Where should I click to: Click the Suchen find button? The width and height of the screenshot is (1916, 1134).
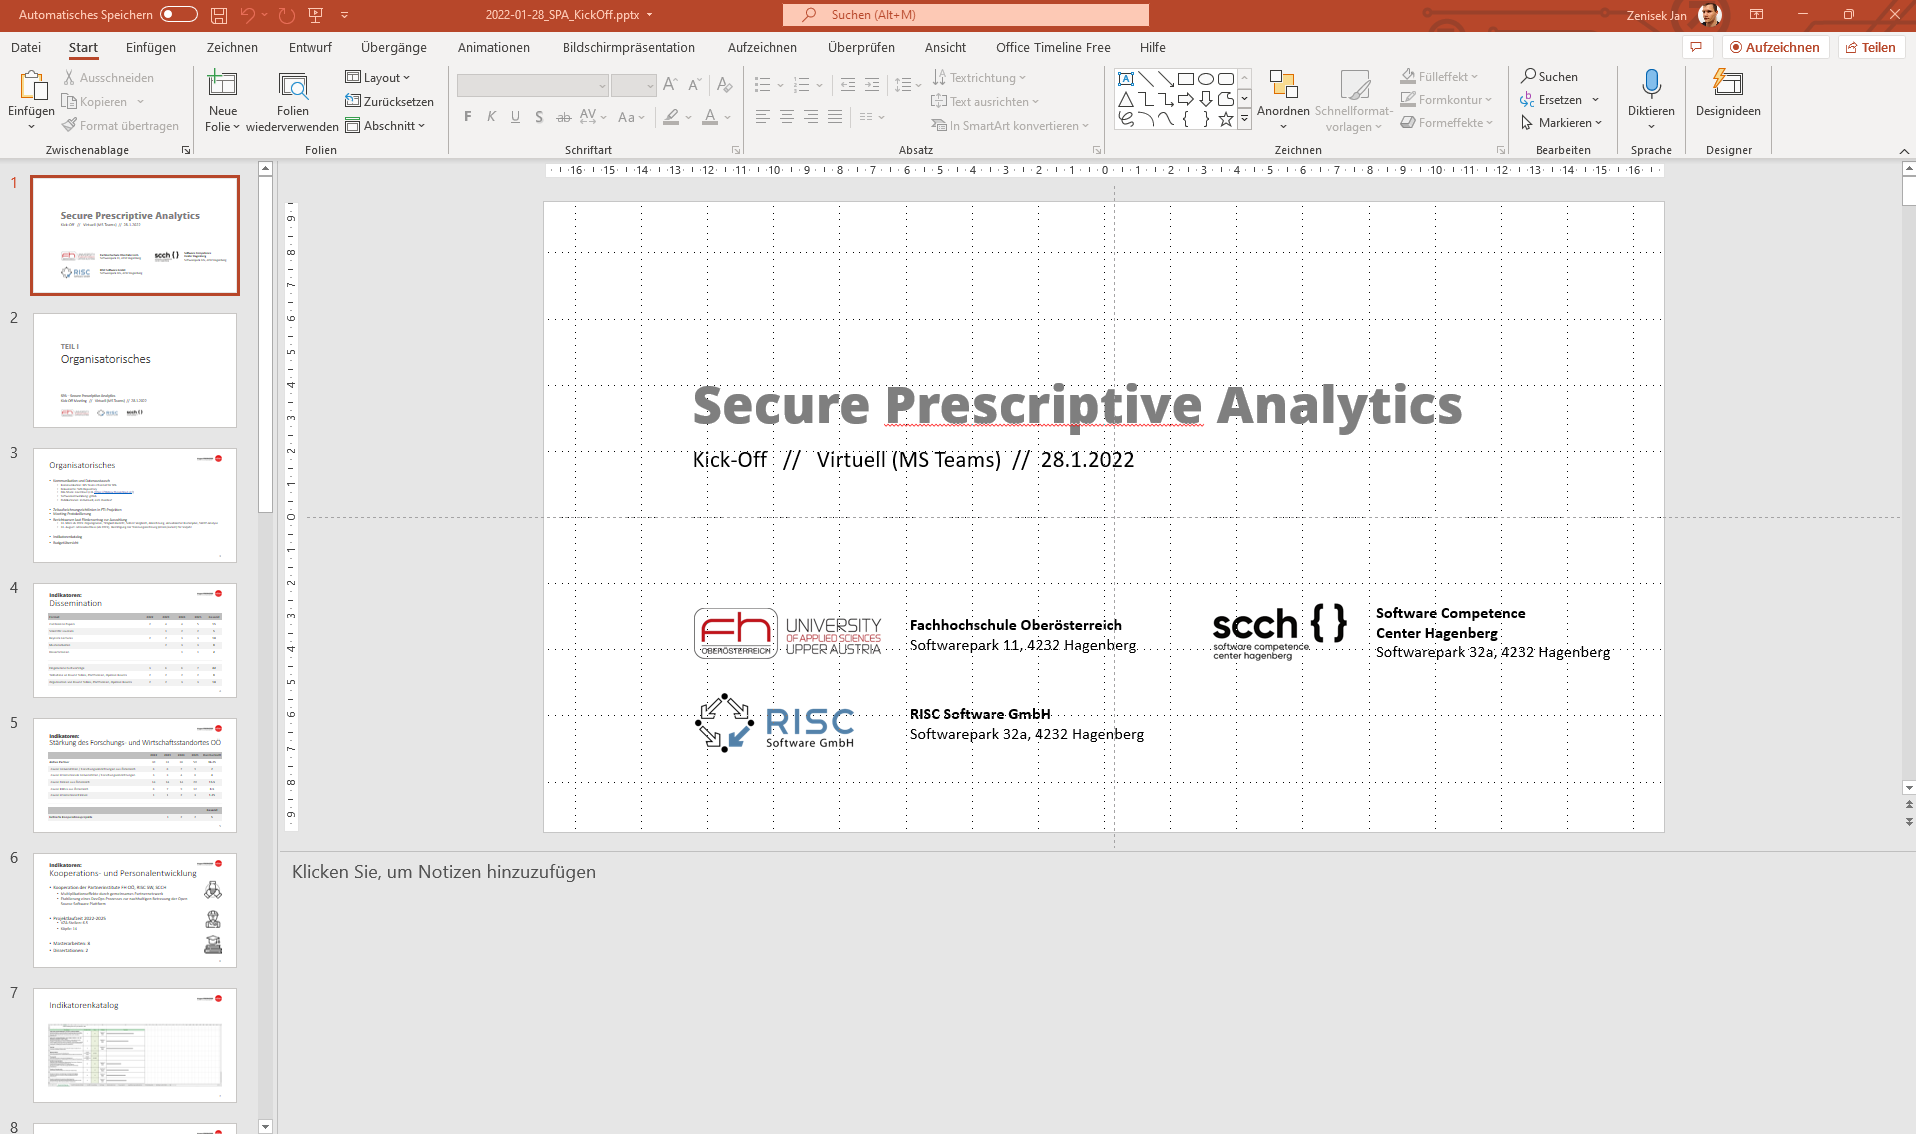pyautogui.click(x=1549, y=76)
